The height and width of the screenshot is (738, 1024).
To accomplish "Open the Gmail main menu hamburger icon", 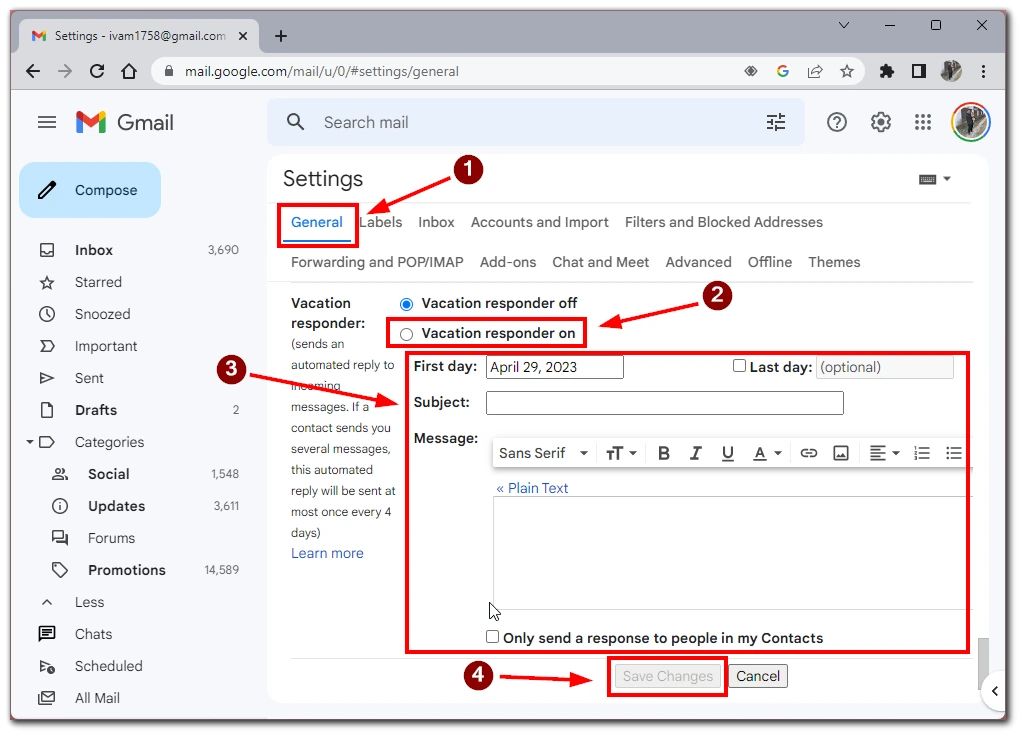I will tap(47, 122).
